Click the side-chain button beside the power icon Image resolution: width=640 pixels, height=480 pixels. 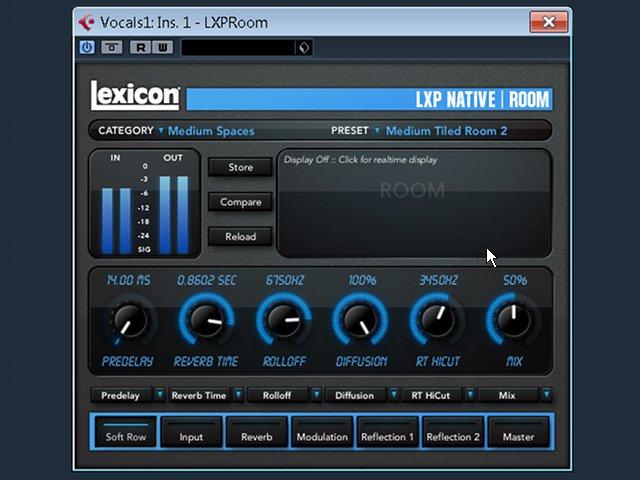tap(112, 48)
